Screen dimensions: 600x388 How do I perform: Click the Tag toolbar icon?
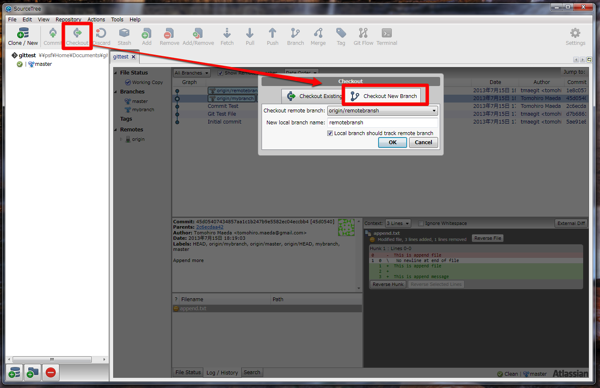[341, 36]
